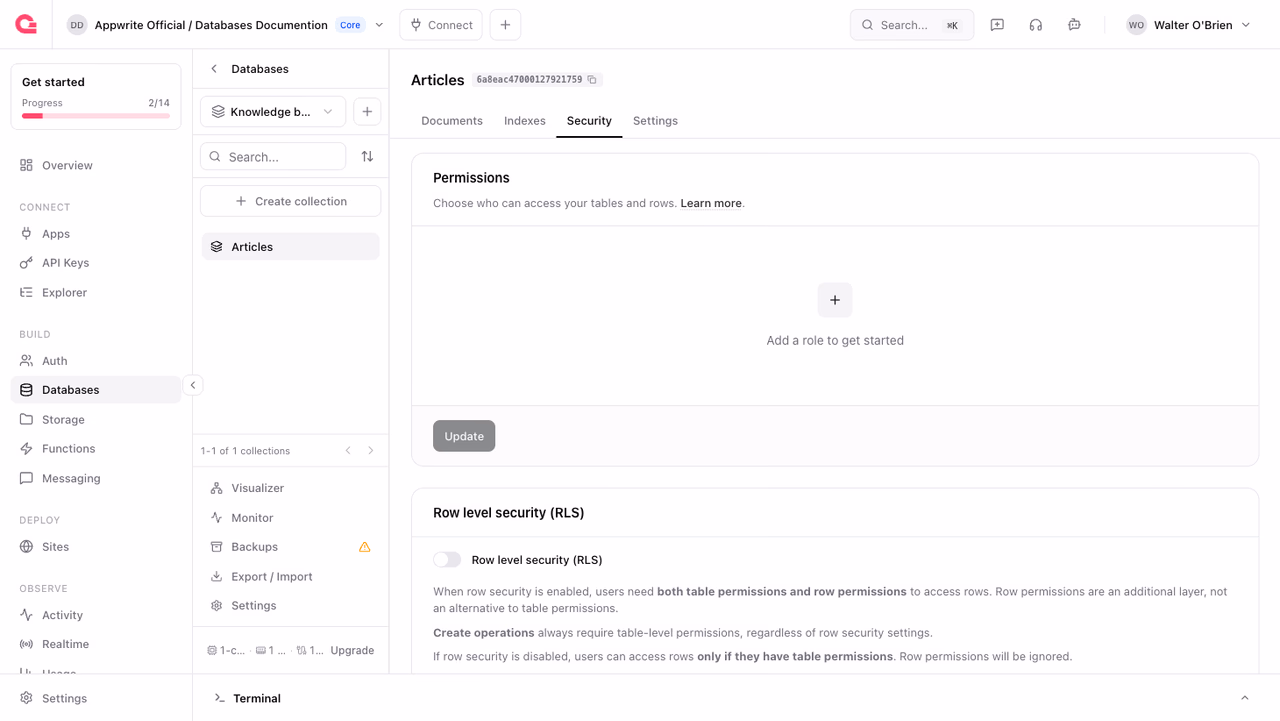Click the plus icon to add a role
The height and width of the screenshot is (721, 1280).
[835, 300]
